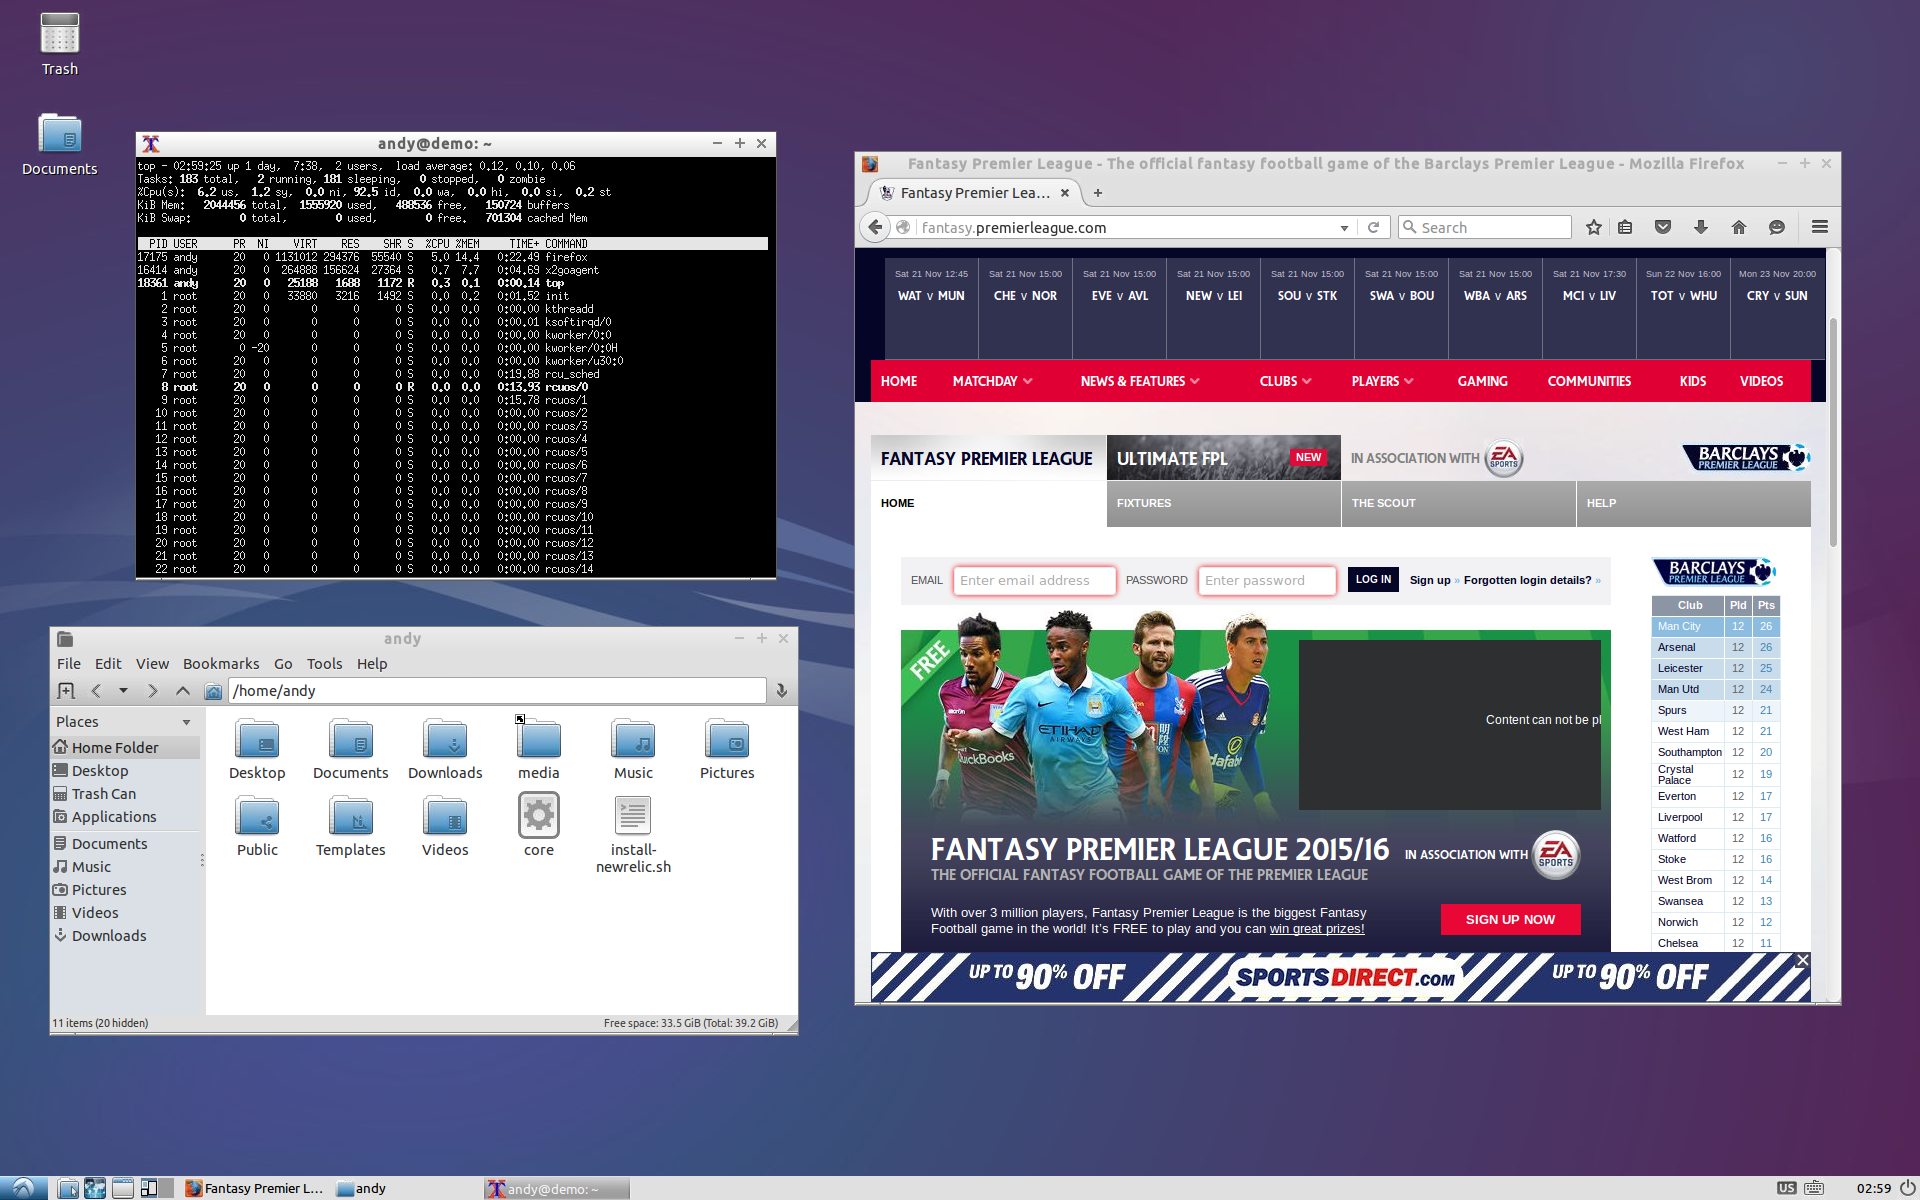
Task: Open the Trash desktop icon
Action: tap(59, 44)
